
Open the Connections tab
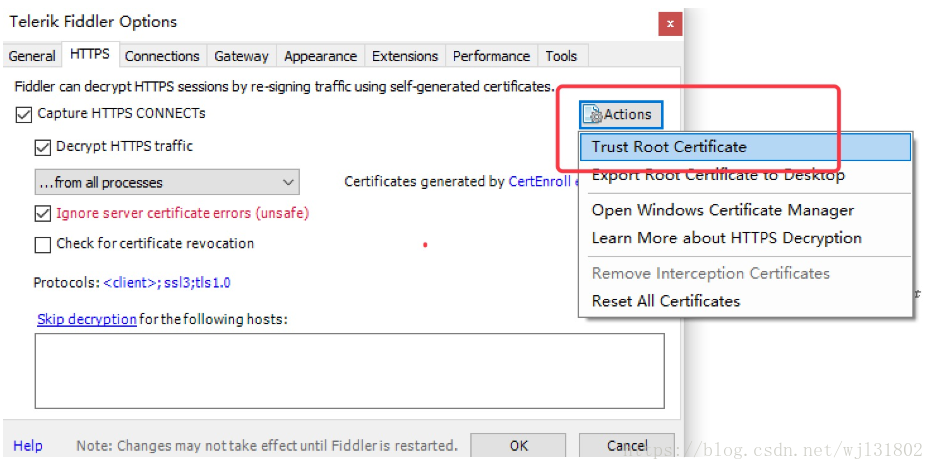162,56
